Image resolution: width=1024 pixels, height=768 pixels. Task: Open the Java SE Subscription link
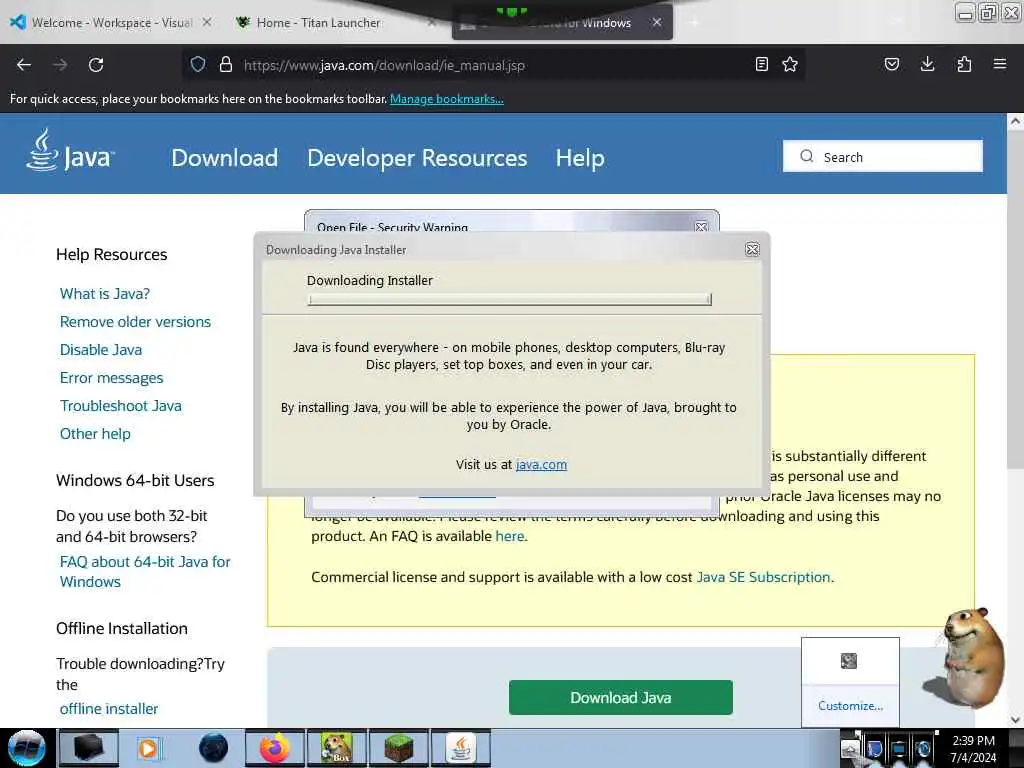click(763, 577)
